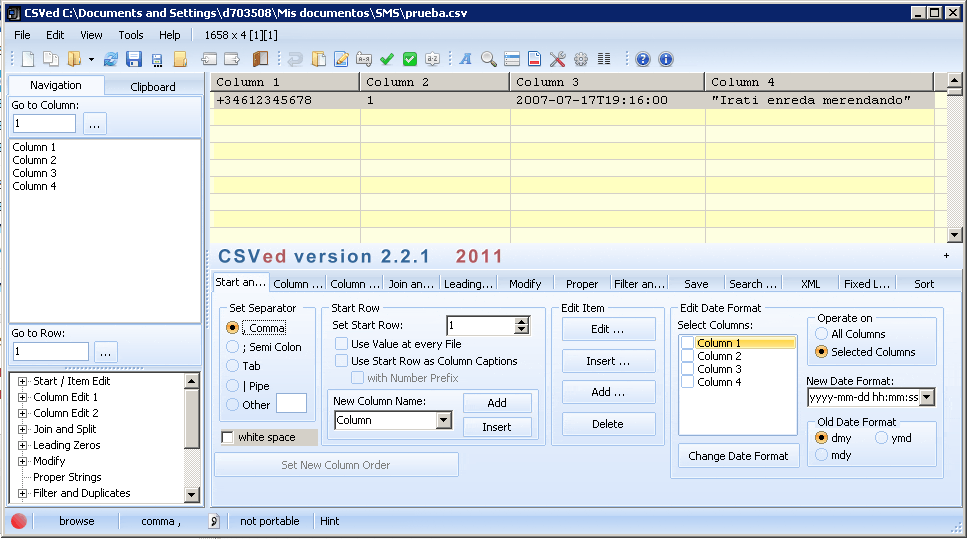Click the green check mark icon

(387, 59)
